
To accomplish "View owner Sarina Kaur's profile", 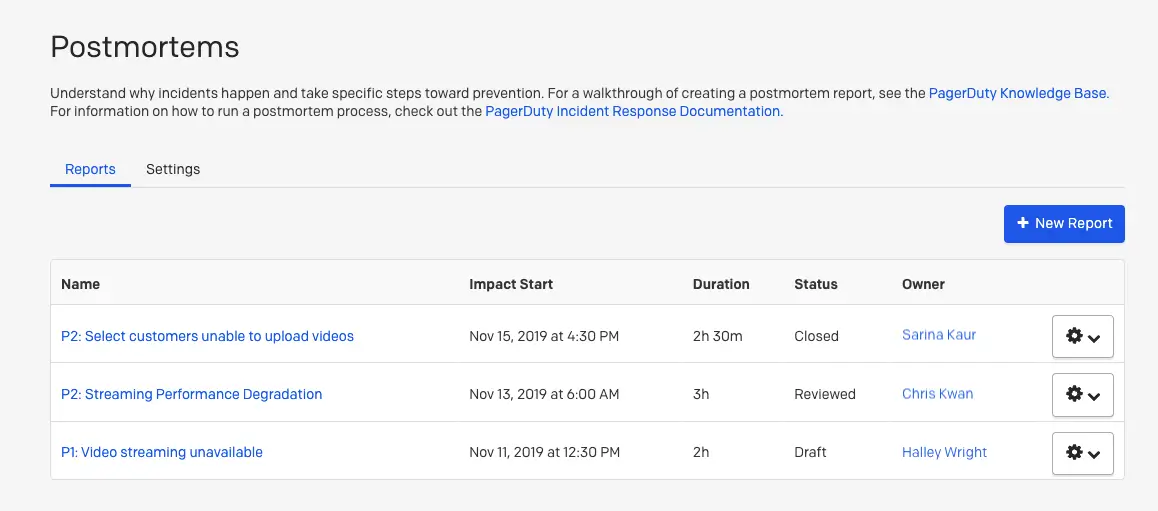I will pos(939,335).
